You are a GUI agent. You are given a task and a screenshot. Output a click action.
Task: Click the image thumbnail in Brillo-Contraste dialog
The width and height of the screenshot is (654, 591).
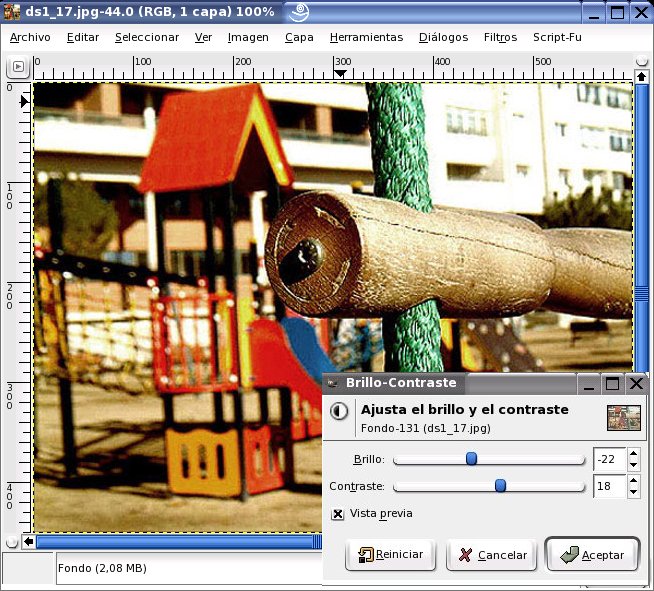pos(624,418)
